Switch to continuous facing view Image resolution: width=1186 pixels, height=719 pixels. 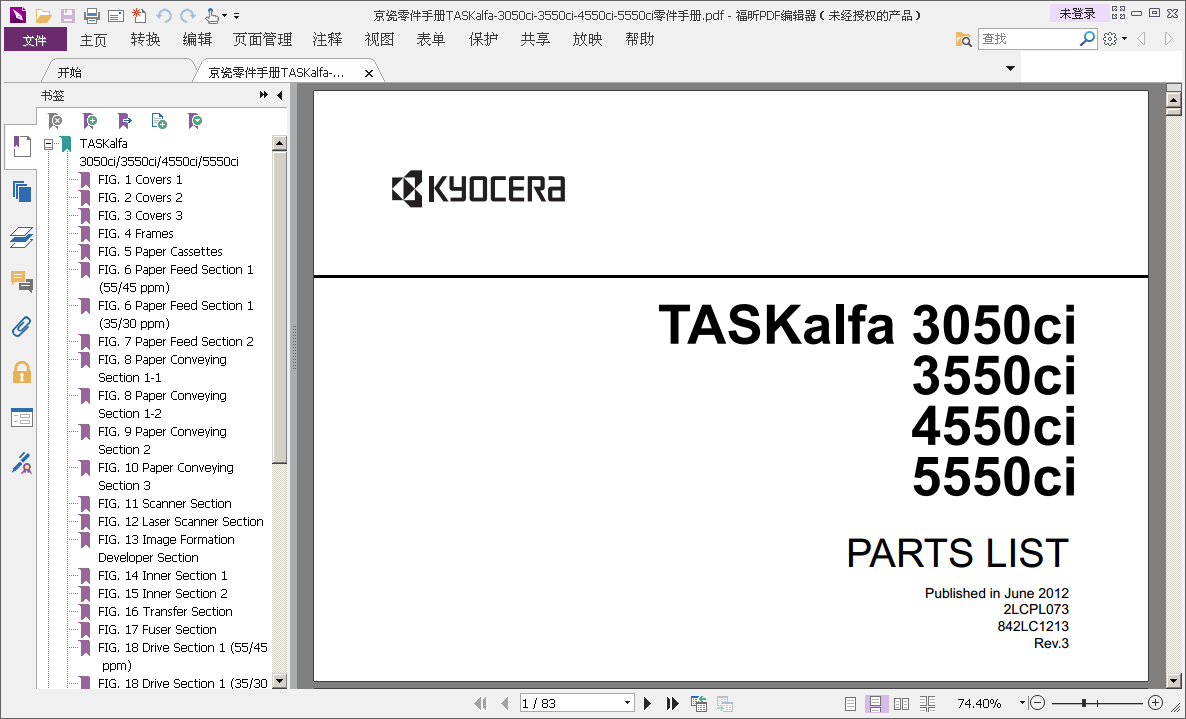coord(927,704)
